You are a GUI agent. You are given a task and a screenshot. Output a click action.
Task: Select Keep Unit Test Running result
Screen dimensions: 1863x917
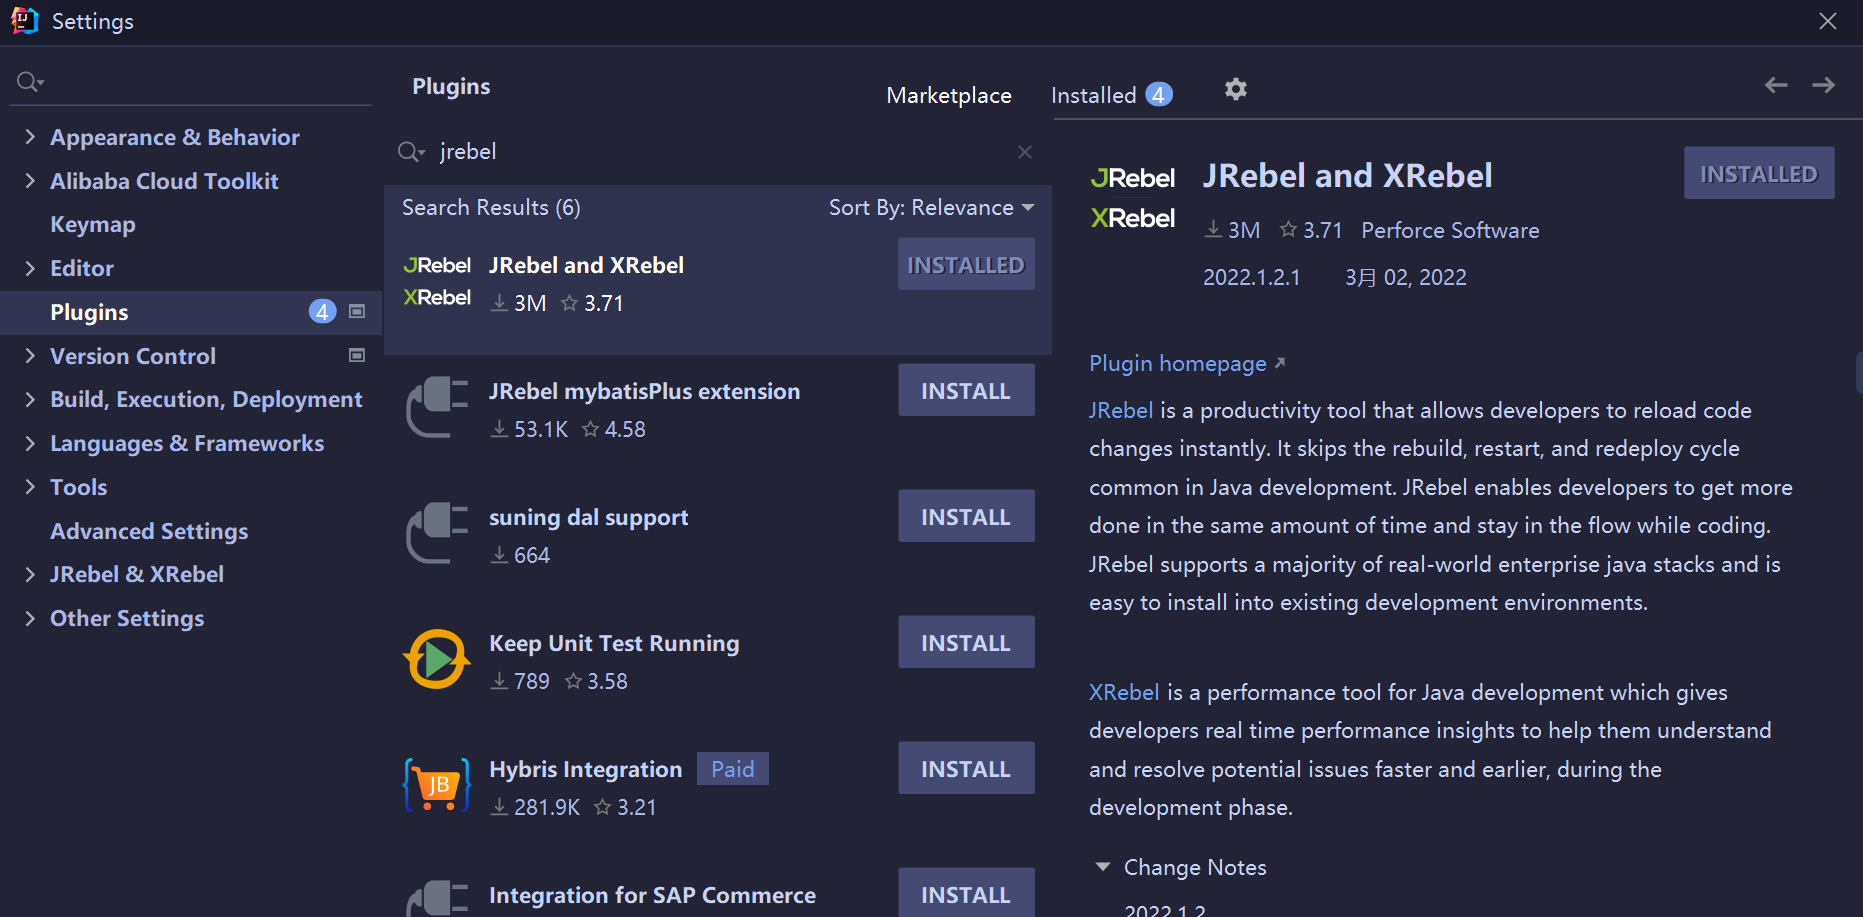pyautogui.click(x=614, y=643)
